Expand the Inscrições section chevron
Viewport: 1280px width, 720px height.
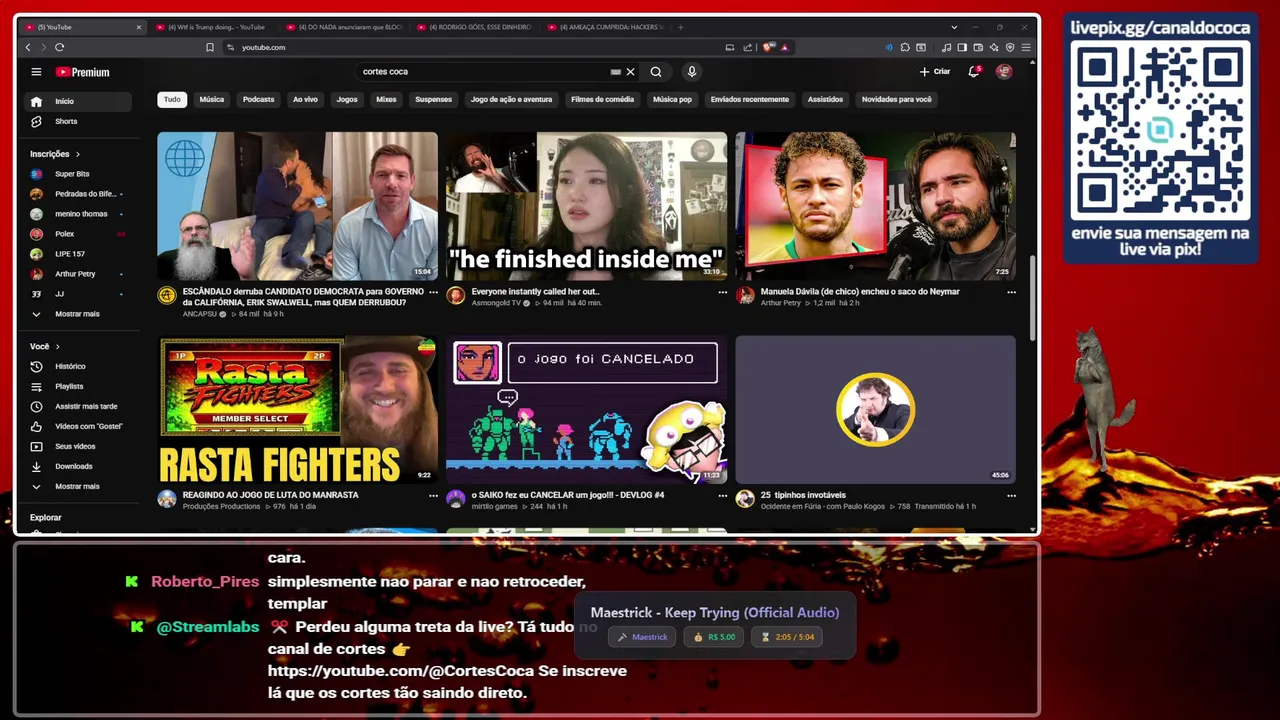pos(77,154)
